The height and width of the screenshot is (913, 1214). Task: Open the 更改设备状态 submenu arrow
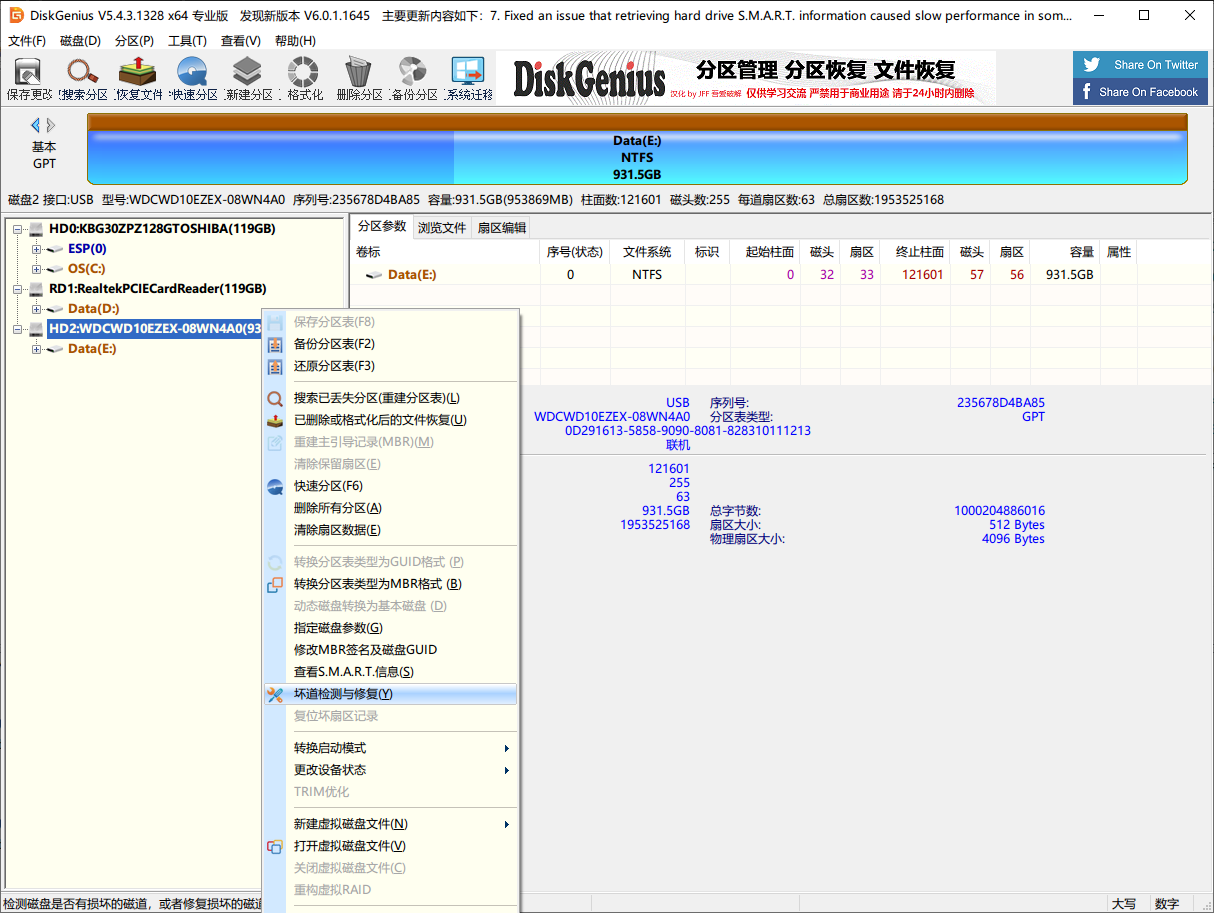click(x=507, y=770)
